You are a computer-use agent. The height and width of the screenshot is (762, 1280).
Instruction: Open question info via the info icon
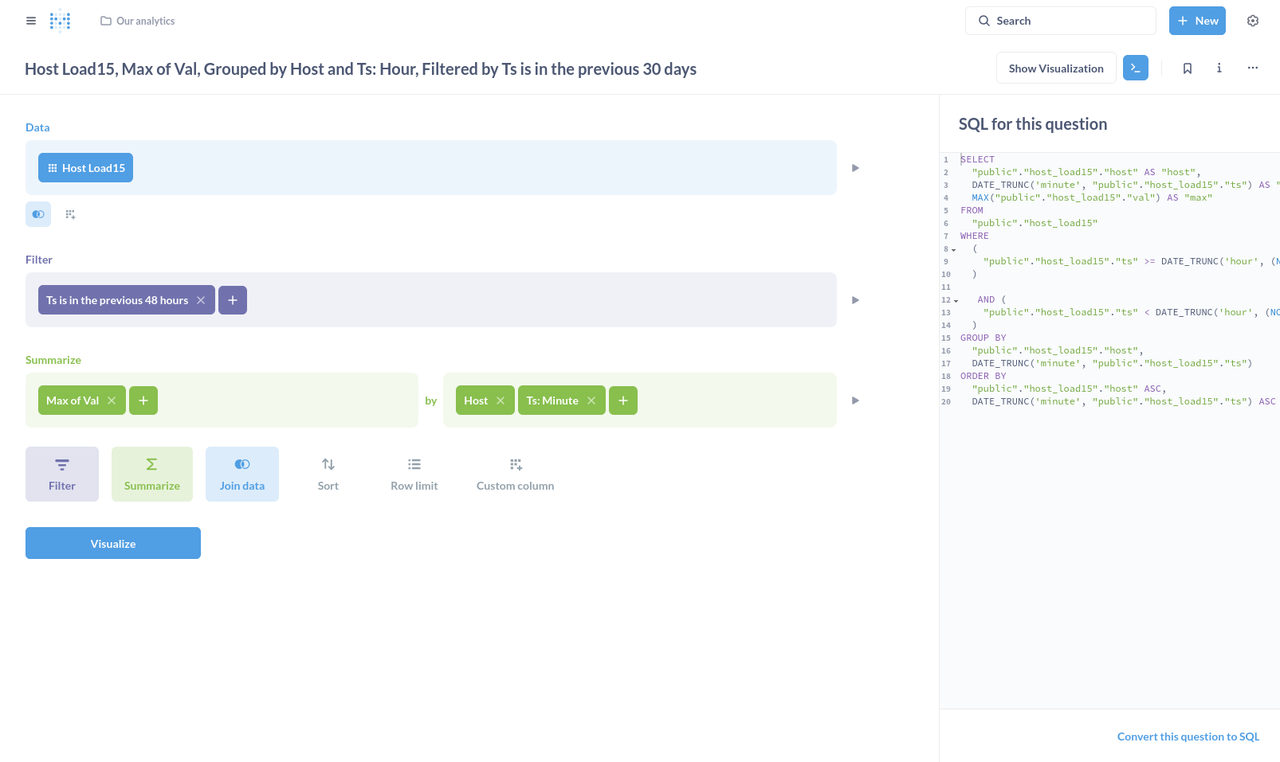1219,67
